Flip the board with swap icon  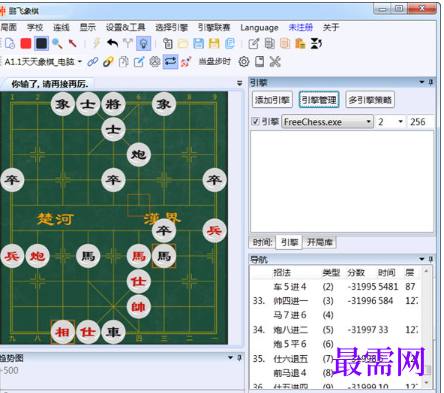[316, 43]
